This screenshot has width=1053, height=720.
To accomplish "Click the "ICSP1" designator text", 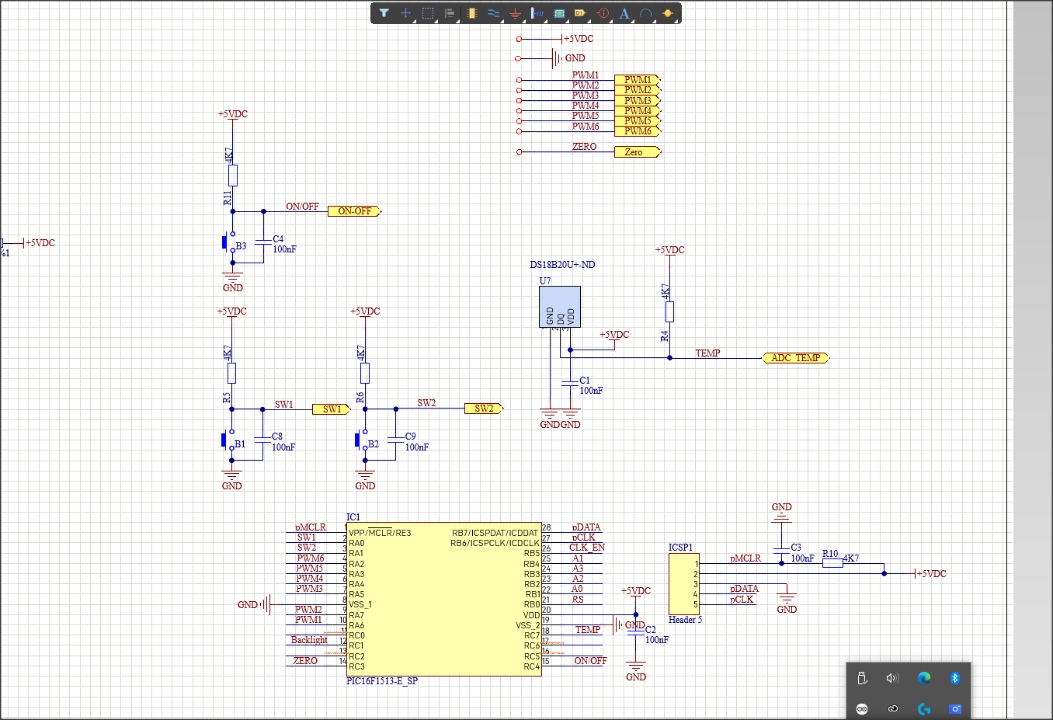I will click(680, 547).
